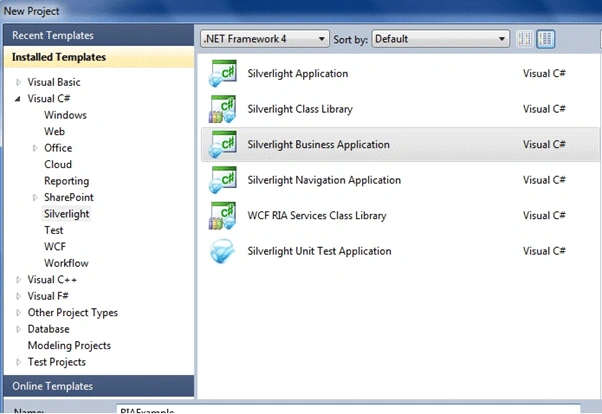Click the Silverlight Business Application template icon
The image size is (602, 414).
(x=223, y=144)
